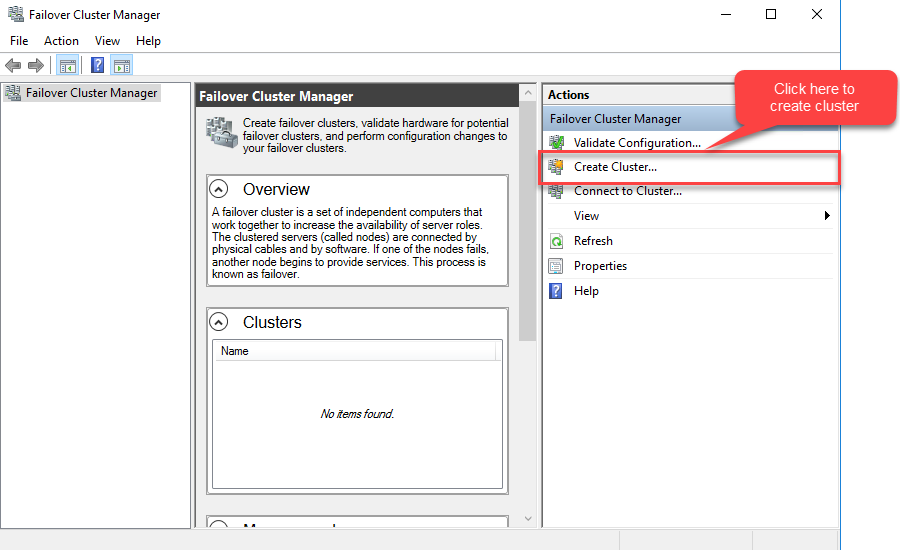Viewport: 900px width, 550px height.
Task: Collapse the Overview section chevron
Action: point(219,188)
